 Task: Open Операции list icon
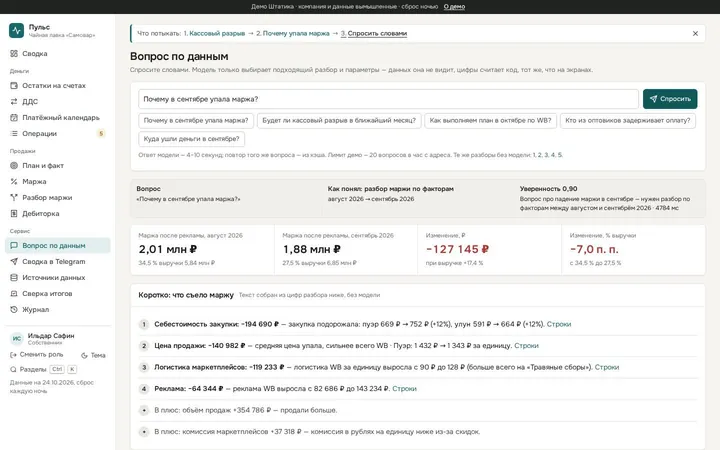[14, 134]
